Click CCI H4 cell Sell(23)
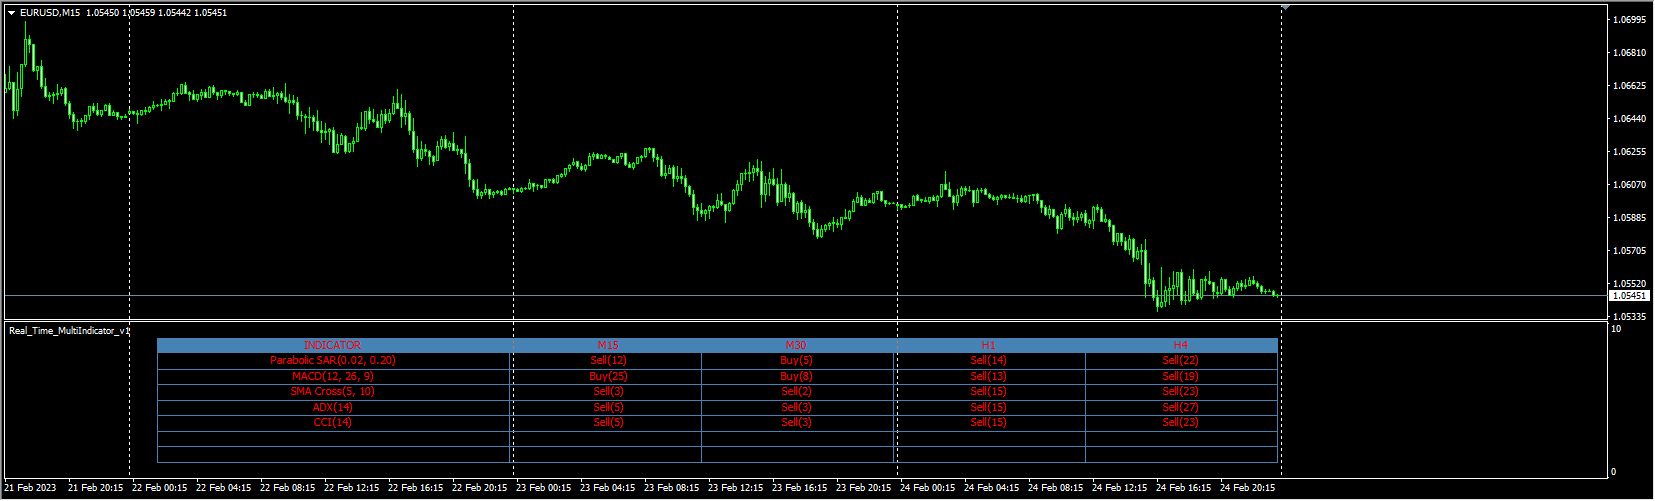1655x501 pixels. (x=1181, y=422)
